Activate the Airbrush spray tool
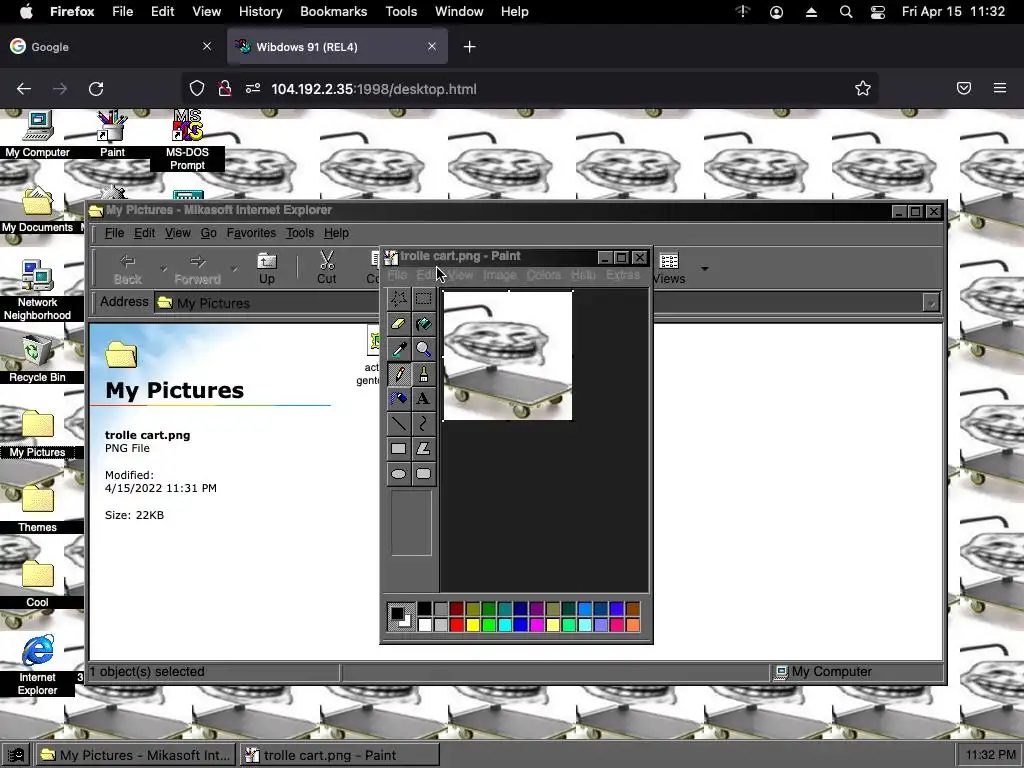 click(x=398, y=399)
